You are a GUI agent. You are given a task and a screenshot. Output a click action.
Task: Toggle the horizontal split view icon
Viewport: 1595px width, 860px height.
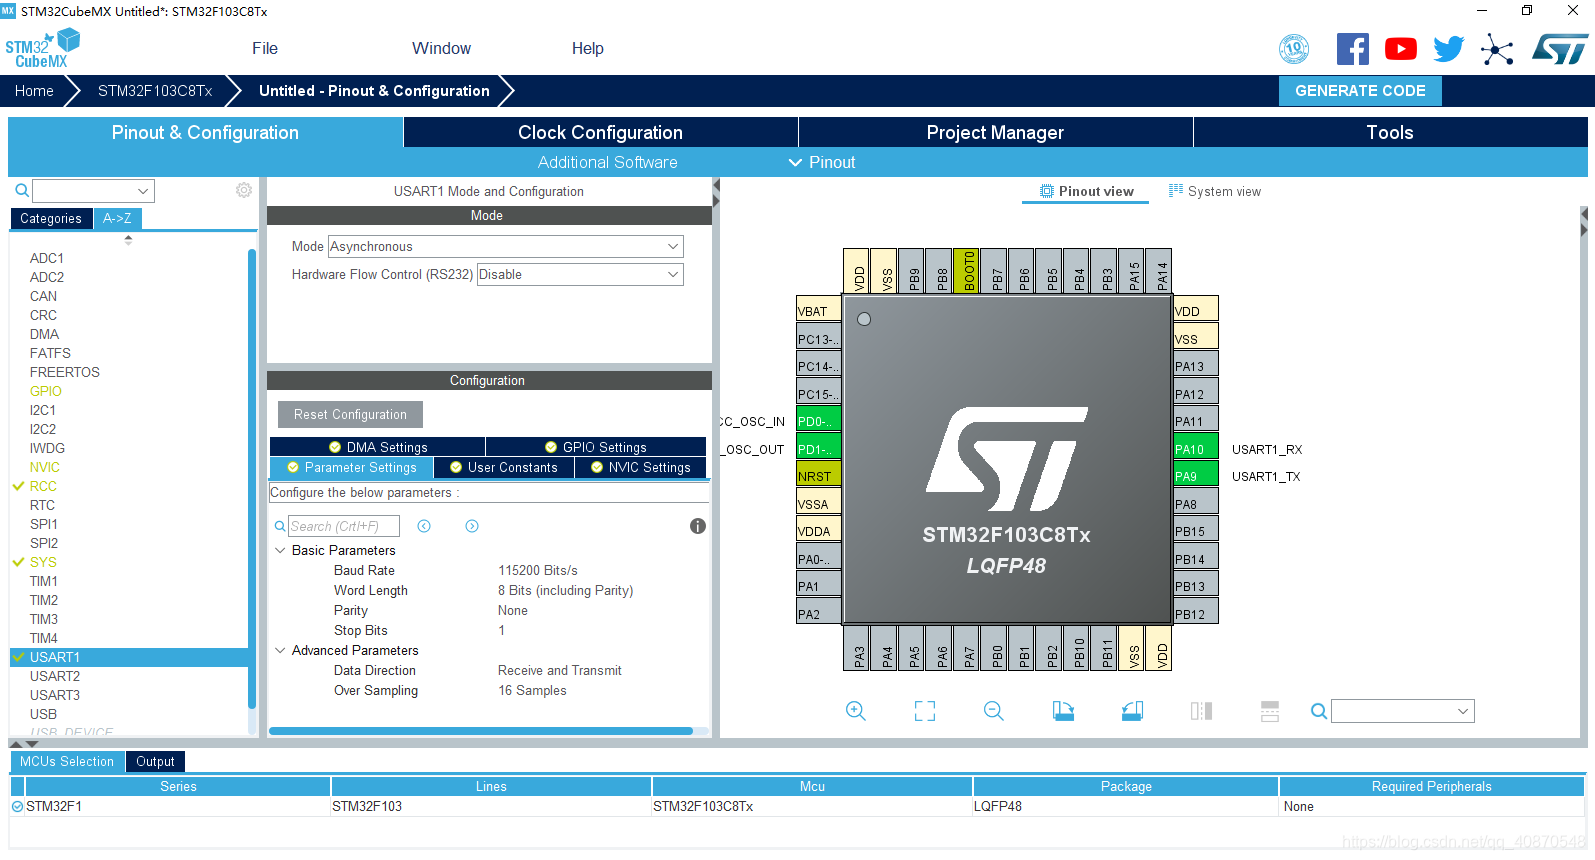click(x=1270, y=711)
